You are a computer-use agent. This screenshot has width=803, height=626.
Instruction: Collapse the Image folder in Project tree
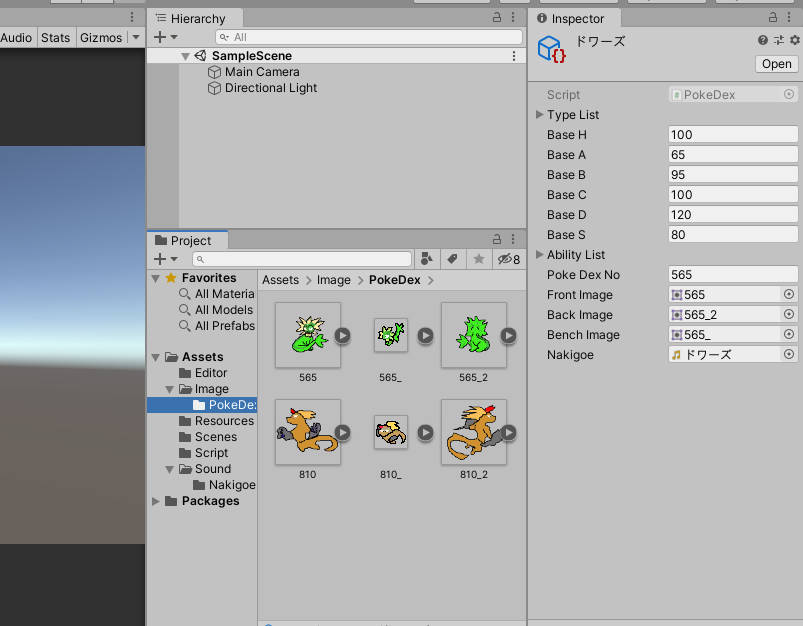tap(168, 388)
